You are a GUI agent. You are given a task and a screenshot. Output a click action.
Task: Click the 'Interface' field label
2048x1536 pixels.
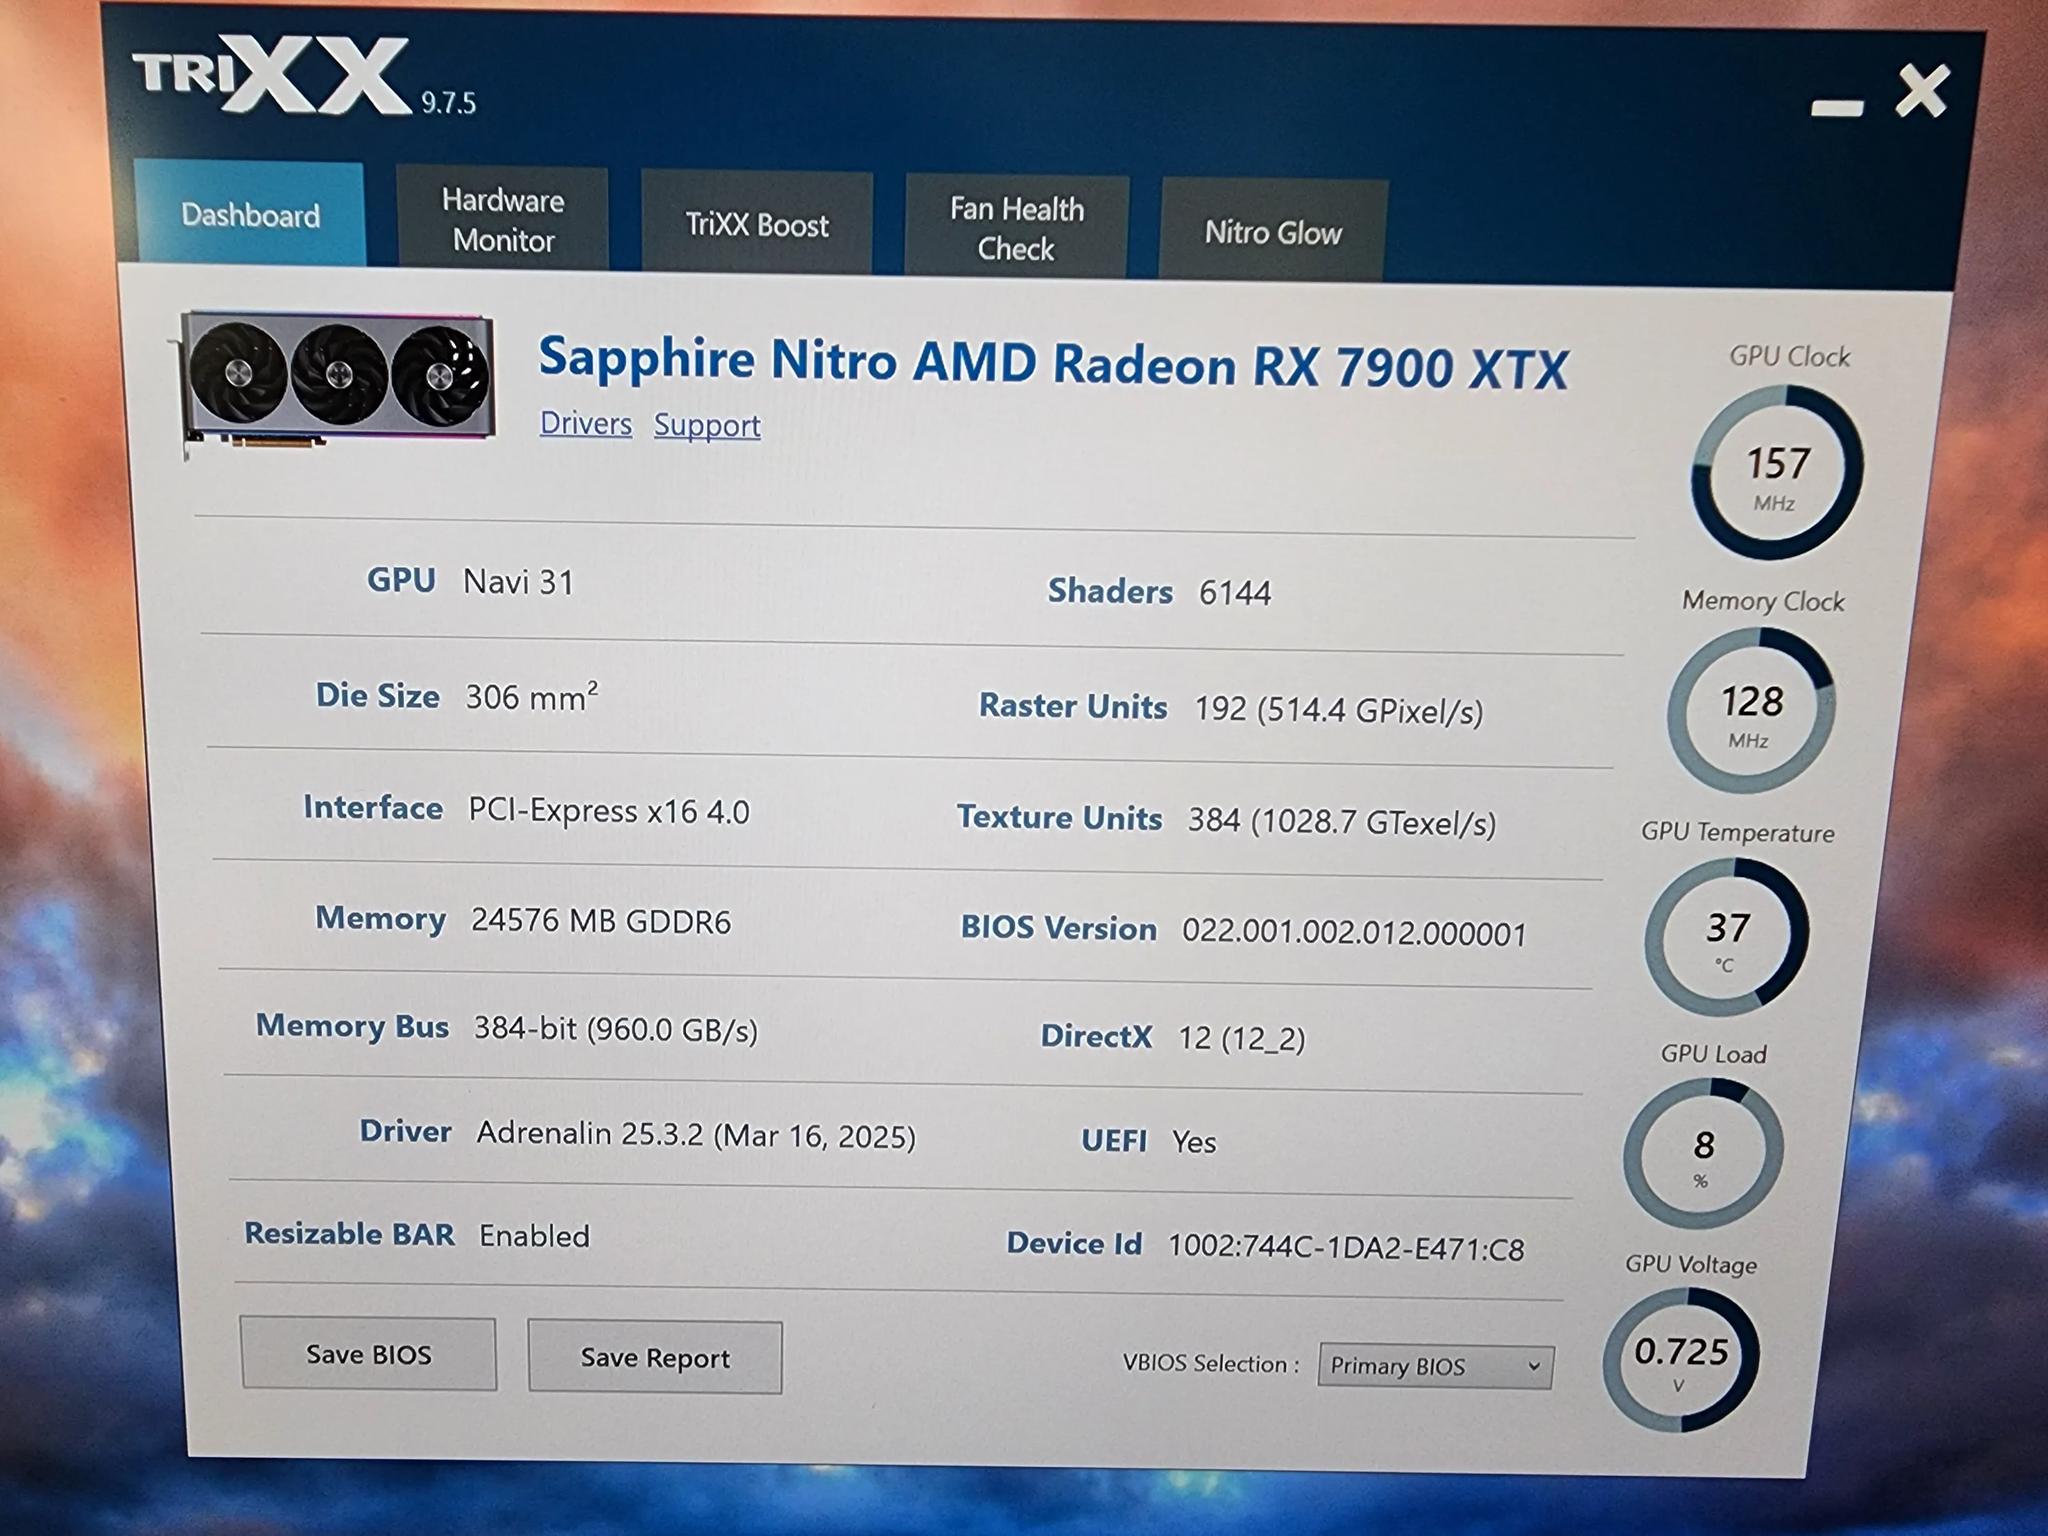click(x=372, y=807)
